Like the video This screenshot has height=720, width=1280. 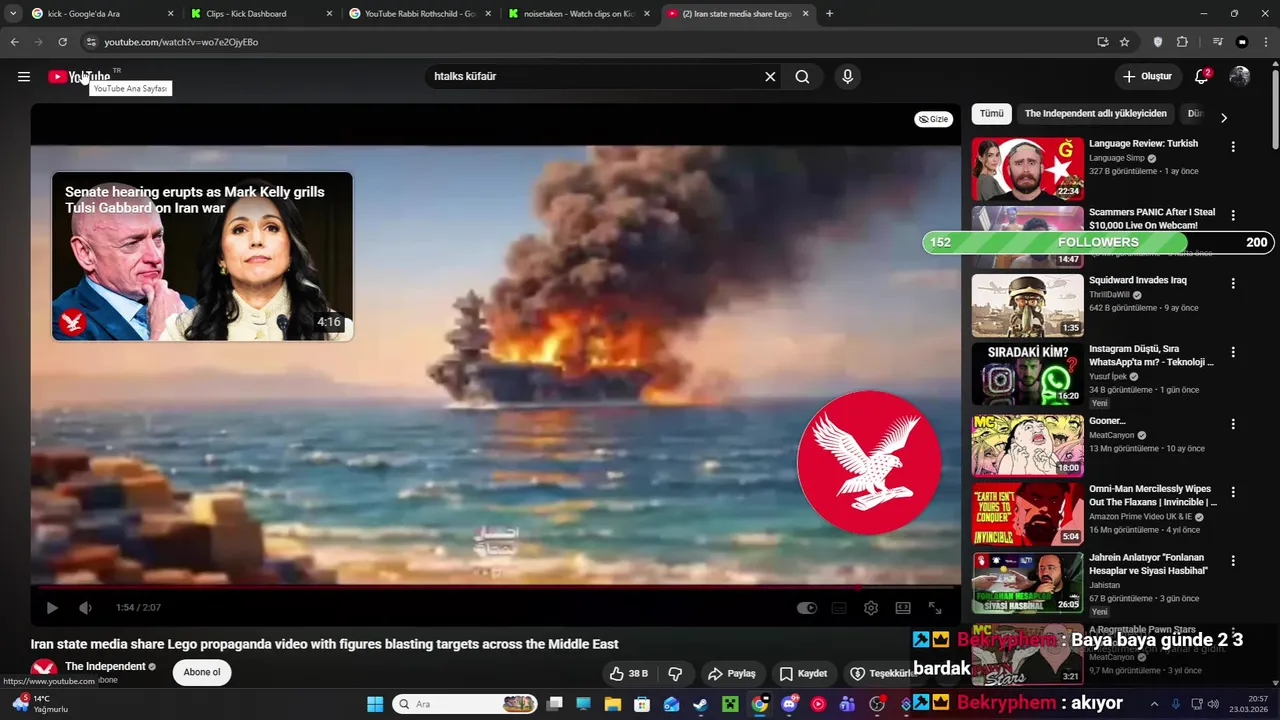[629, 673]
